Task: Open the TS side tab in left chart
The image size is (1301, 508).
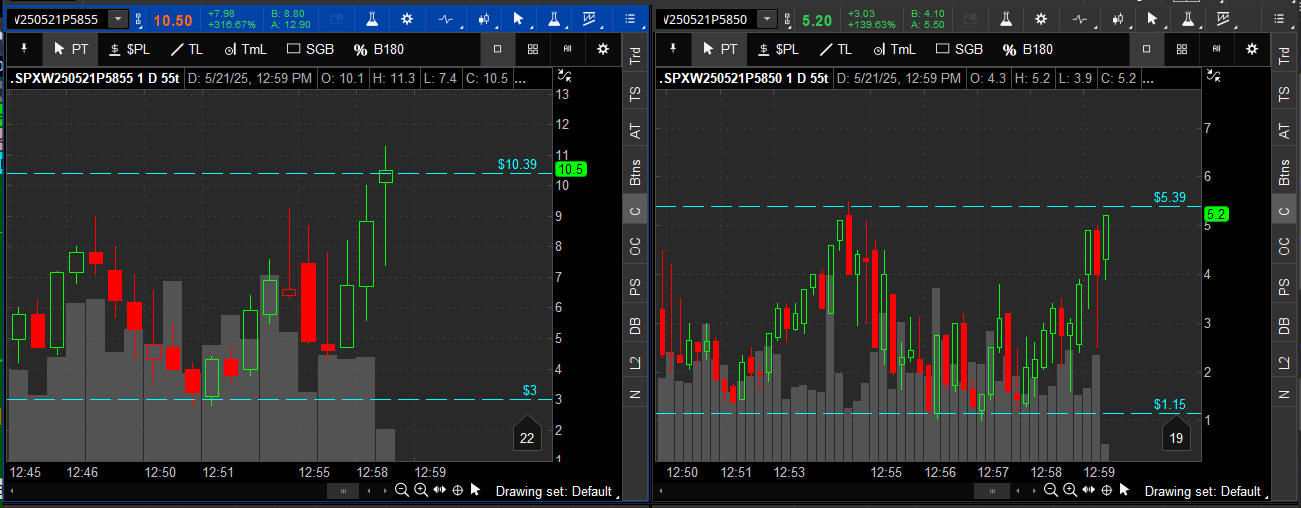Action: (634, 93)
